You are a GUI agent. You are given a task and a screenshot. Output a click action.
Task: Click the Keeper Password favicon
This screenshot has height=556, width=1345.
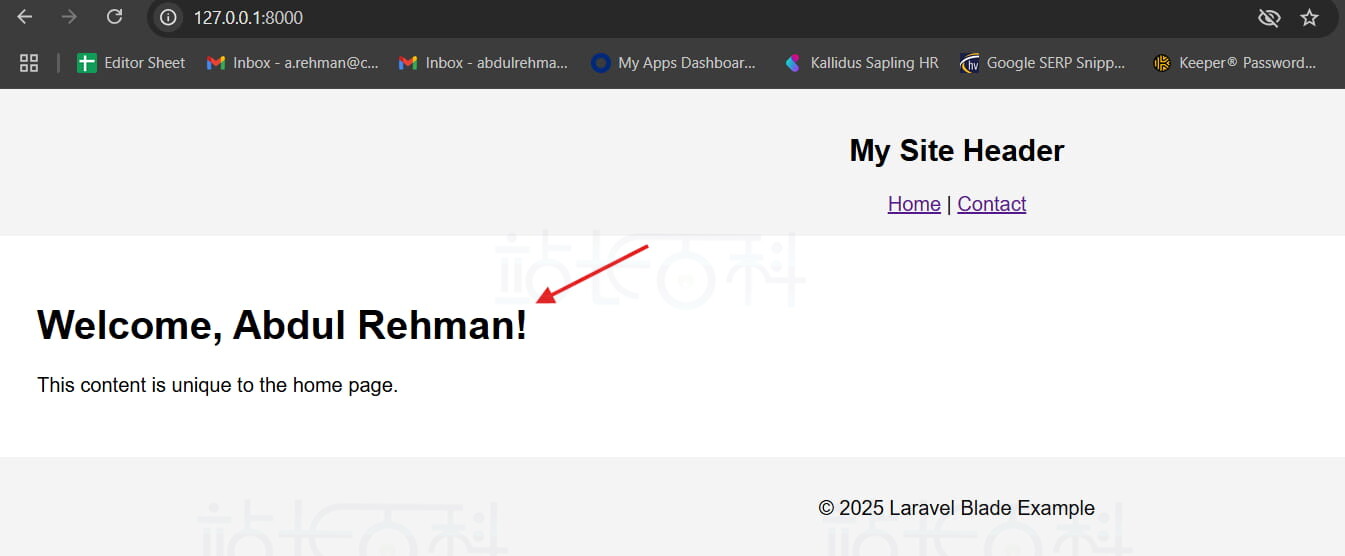(x=1162, y=63)
